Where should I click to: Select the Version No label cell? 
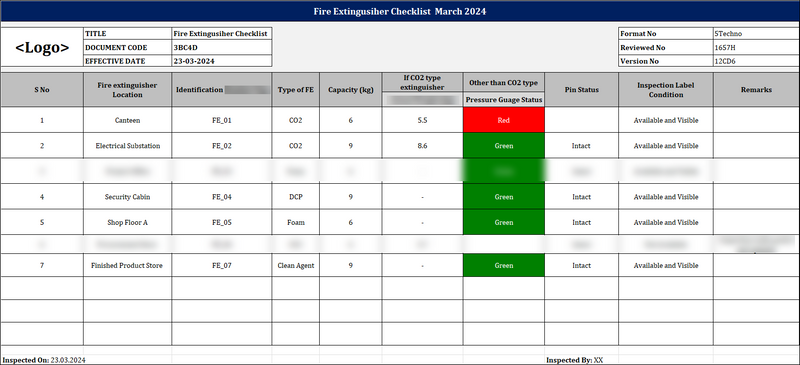665,61
